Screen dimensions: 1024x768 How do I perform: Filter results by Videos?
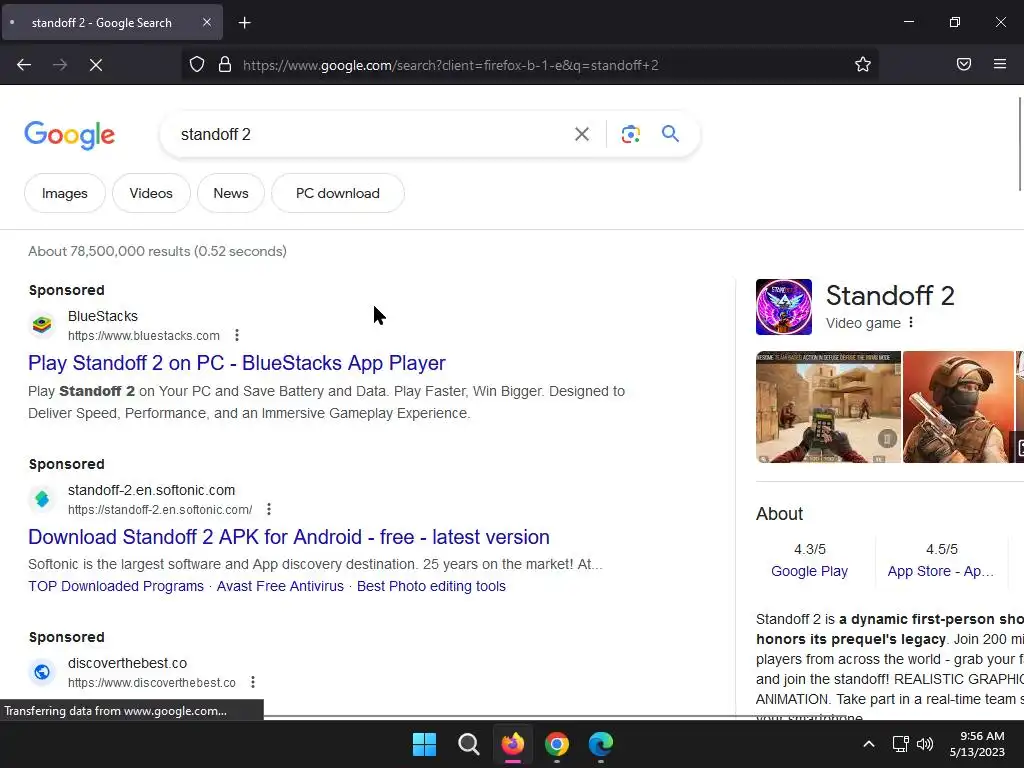click(151, 193)
